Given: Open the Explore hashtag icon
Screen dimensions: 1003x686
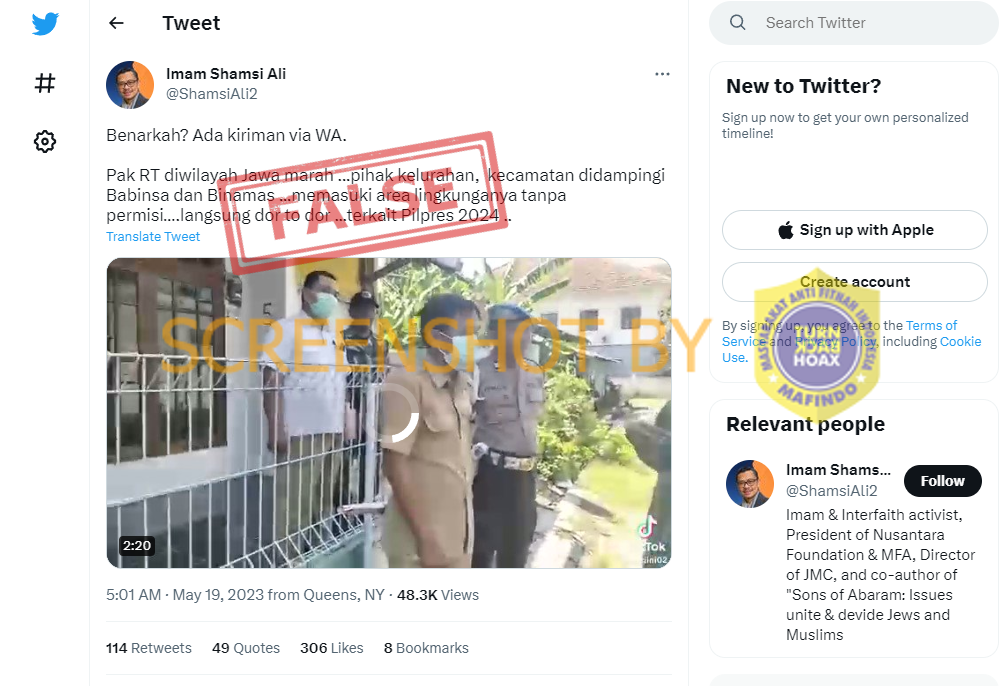Looking at the screenshot, I should 45,83.
